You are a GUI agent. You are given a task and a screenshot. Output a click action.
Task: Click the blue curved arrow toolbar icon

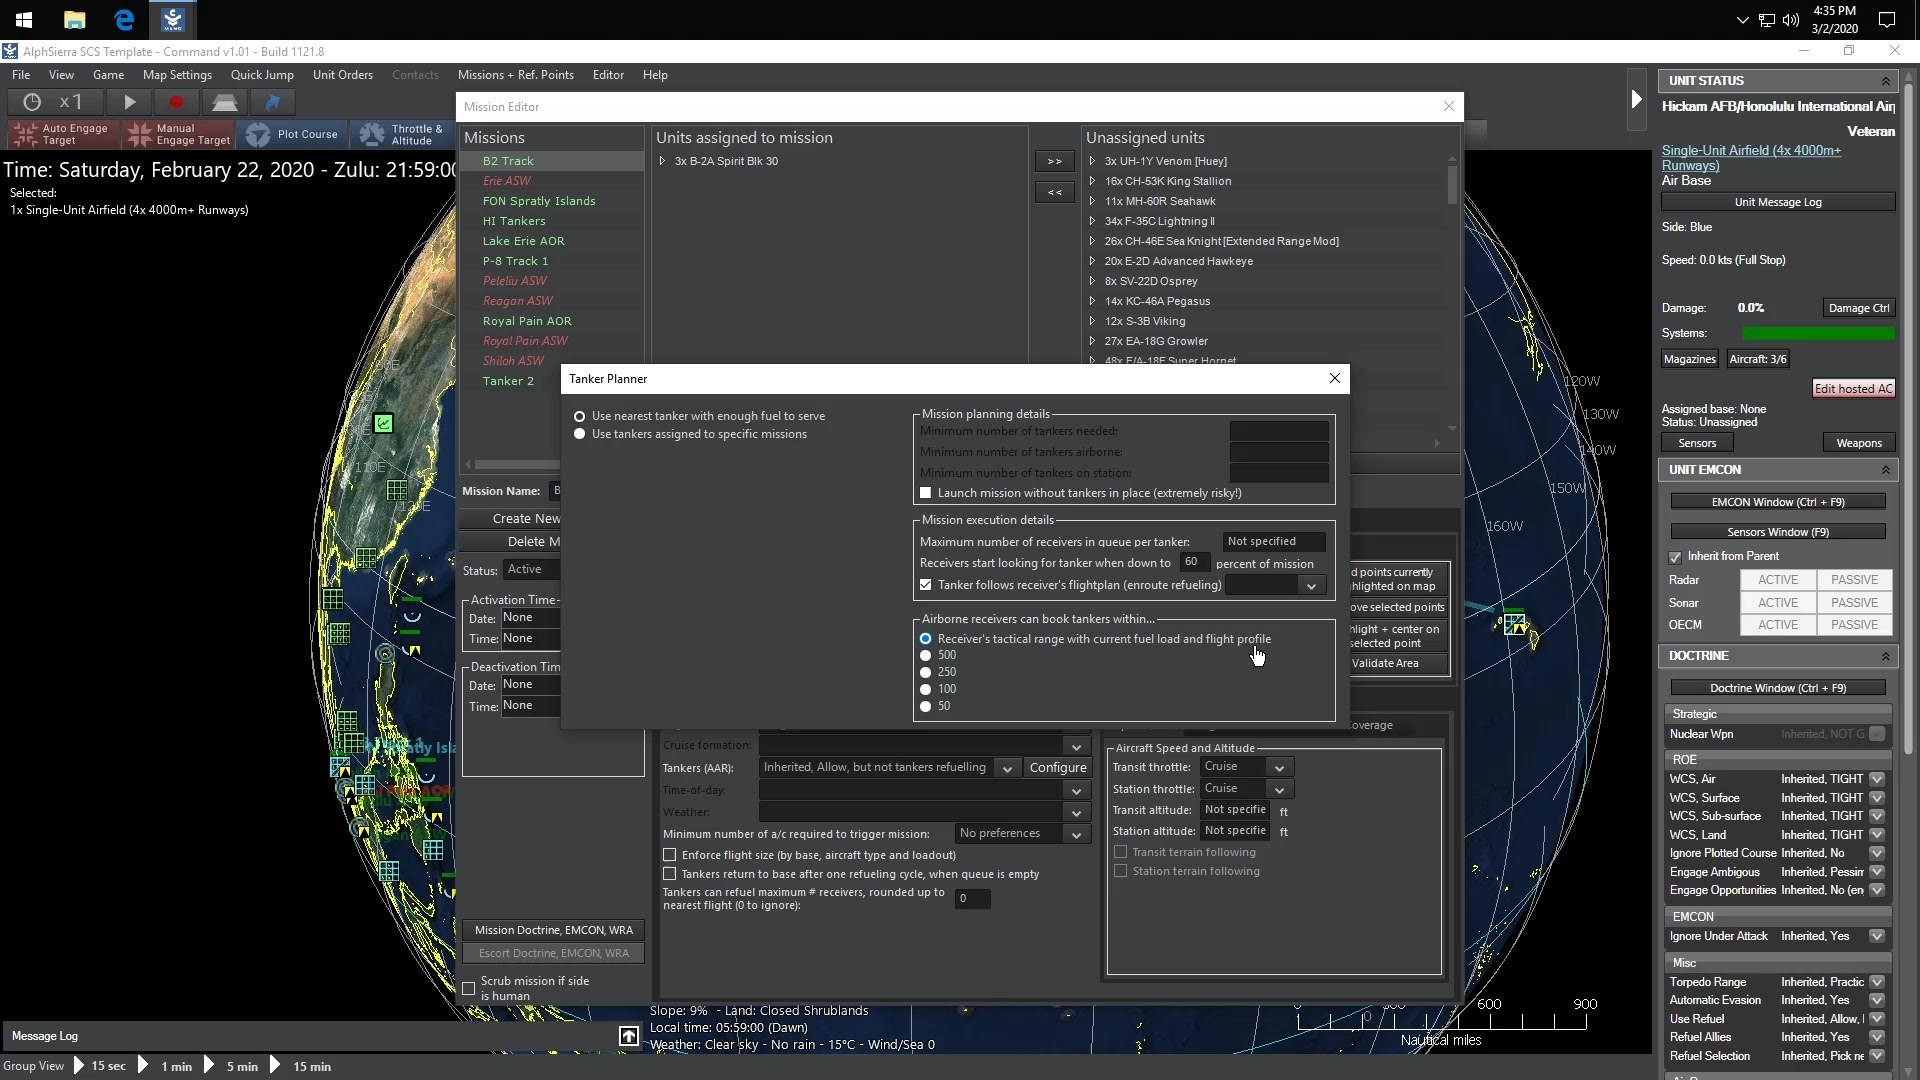272,102
